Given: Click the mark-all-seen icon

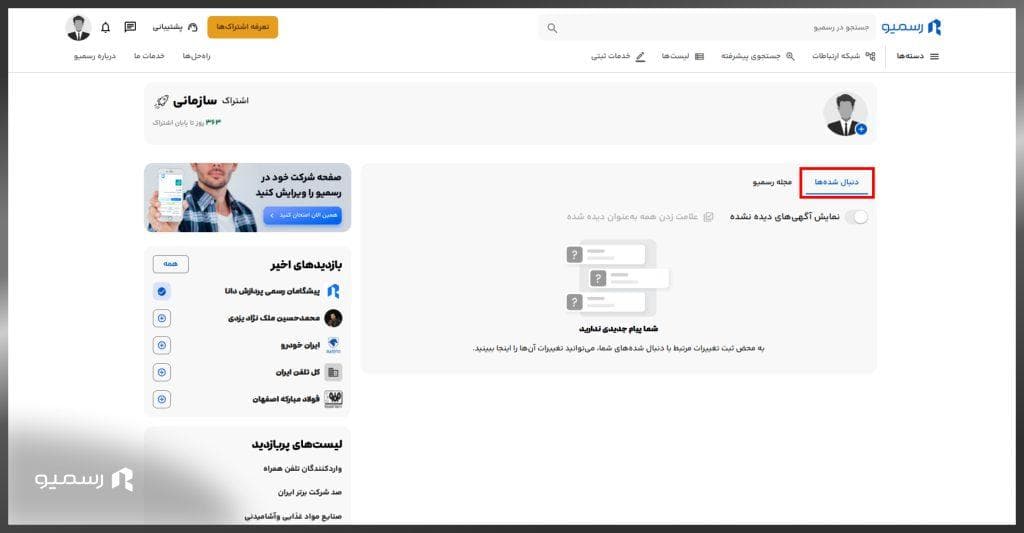Looking at the screenshot, I should (x=709, y=217).
